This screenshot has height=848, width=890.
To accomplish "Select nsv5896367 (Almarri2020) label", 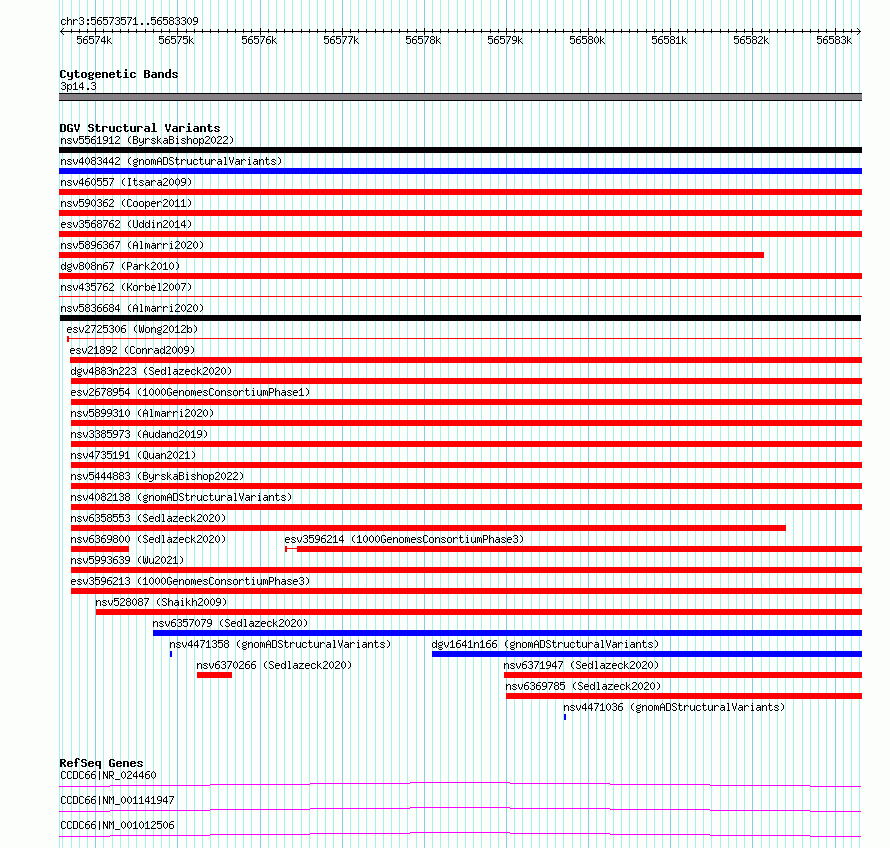I will (132, 245).
